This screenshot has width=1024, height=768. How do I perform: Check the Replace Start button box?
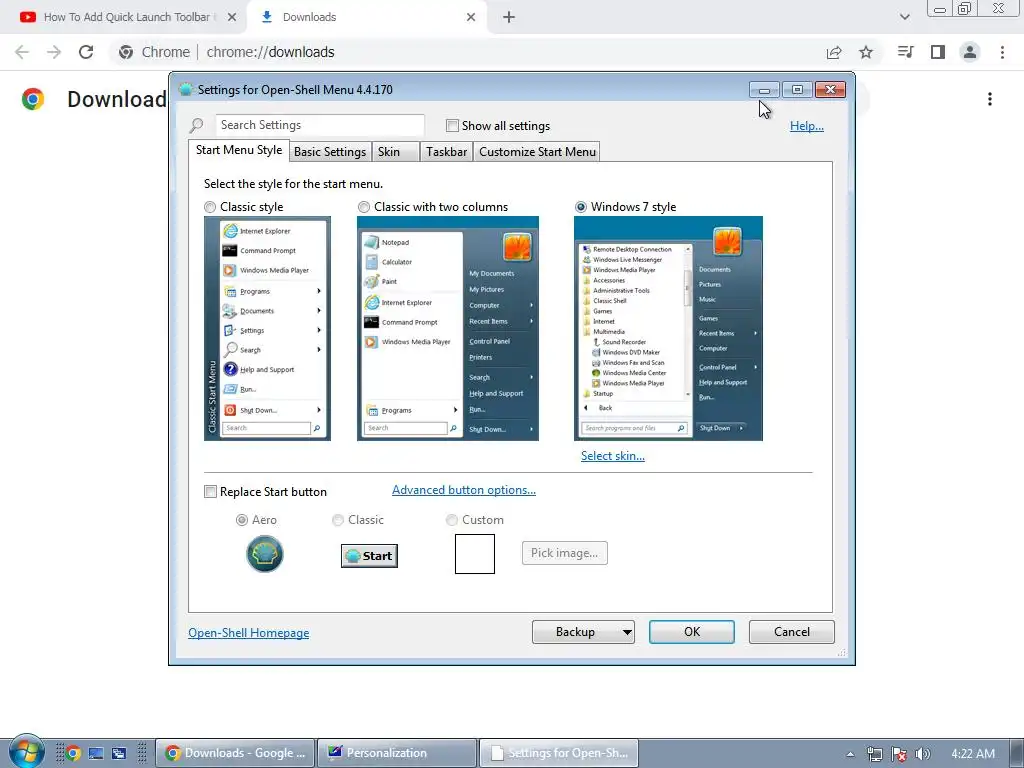coord(210,492)
